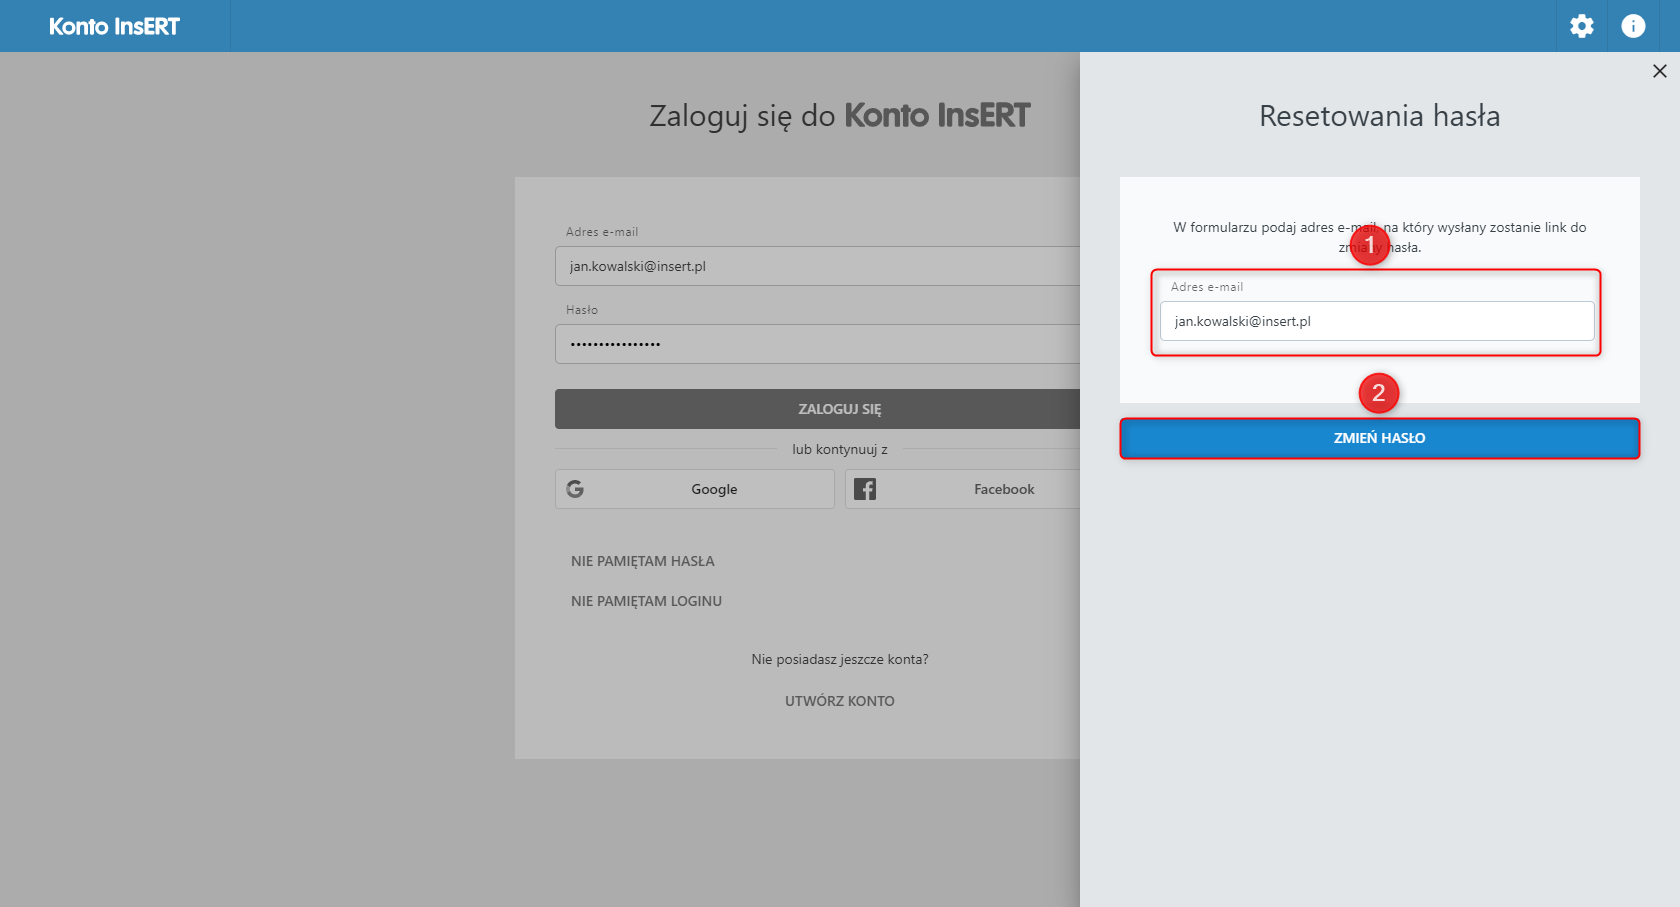Image resolution: width=1680 pixels, height=907 pixels.
Task: Continue with Google button
Action: click(695, 489)
